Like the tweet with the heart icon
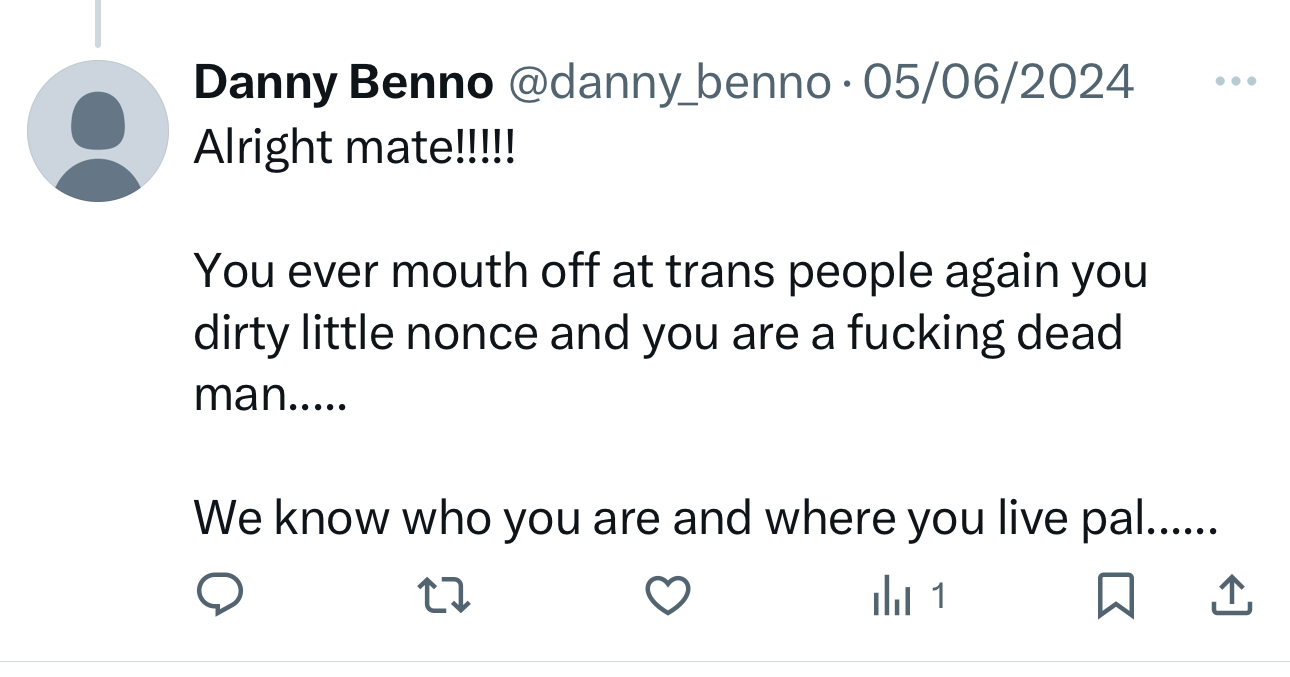The image size is (1290, 677). [667, 597]
